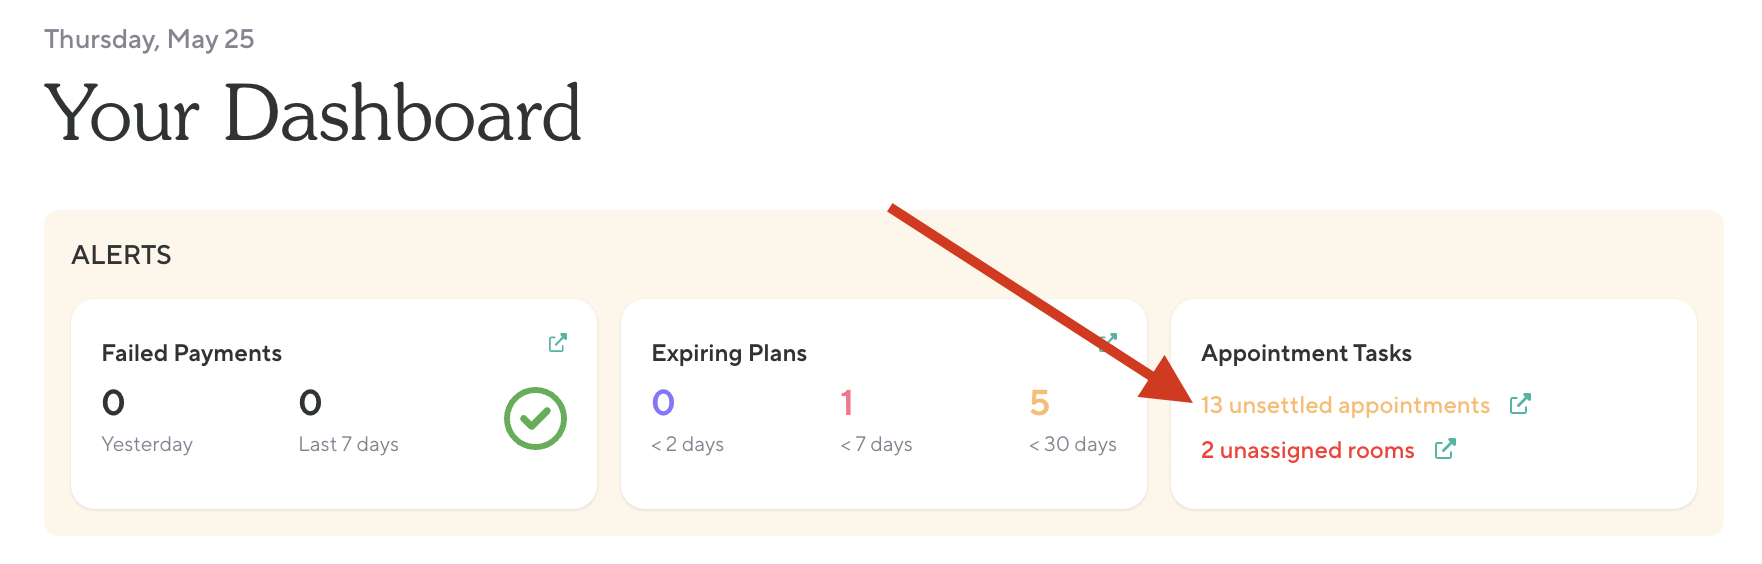This screenshot has width=1762, height=564.
Task: Open Failed Payments external link icon
Action: tap(558, 343)
